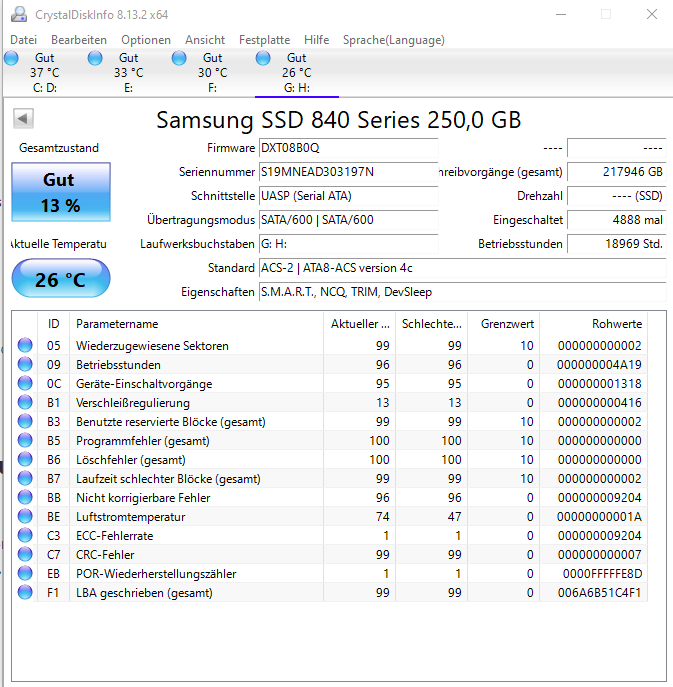Select the F: disk tab
673x687 pixels.
[x=213, y=73]
